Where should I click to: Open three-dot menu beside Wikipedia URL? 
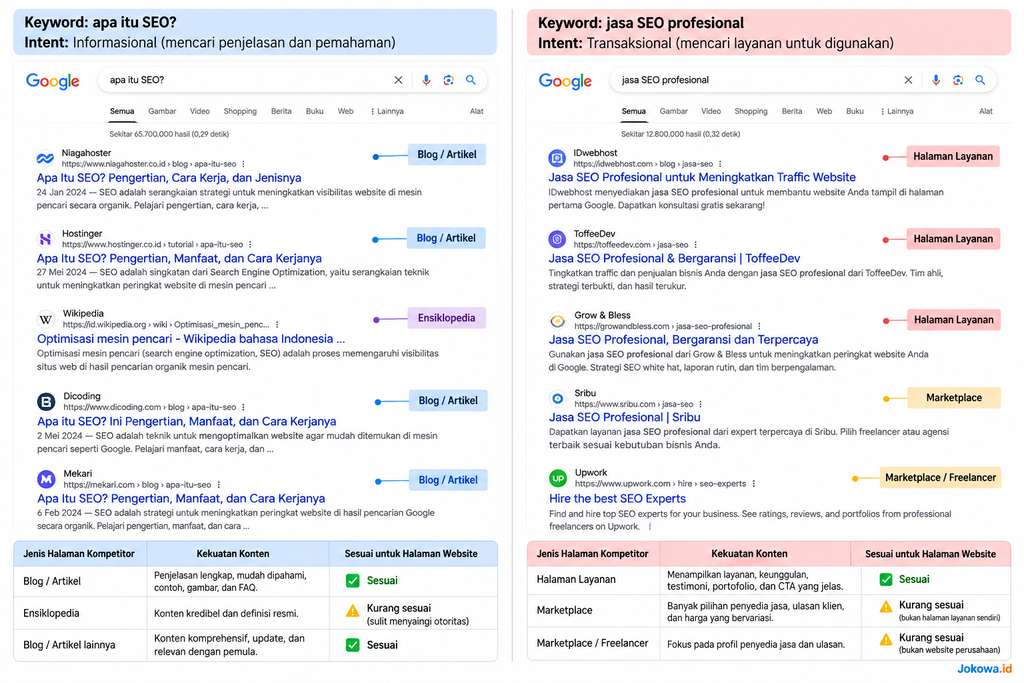pos(277,325)
